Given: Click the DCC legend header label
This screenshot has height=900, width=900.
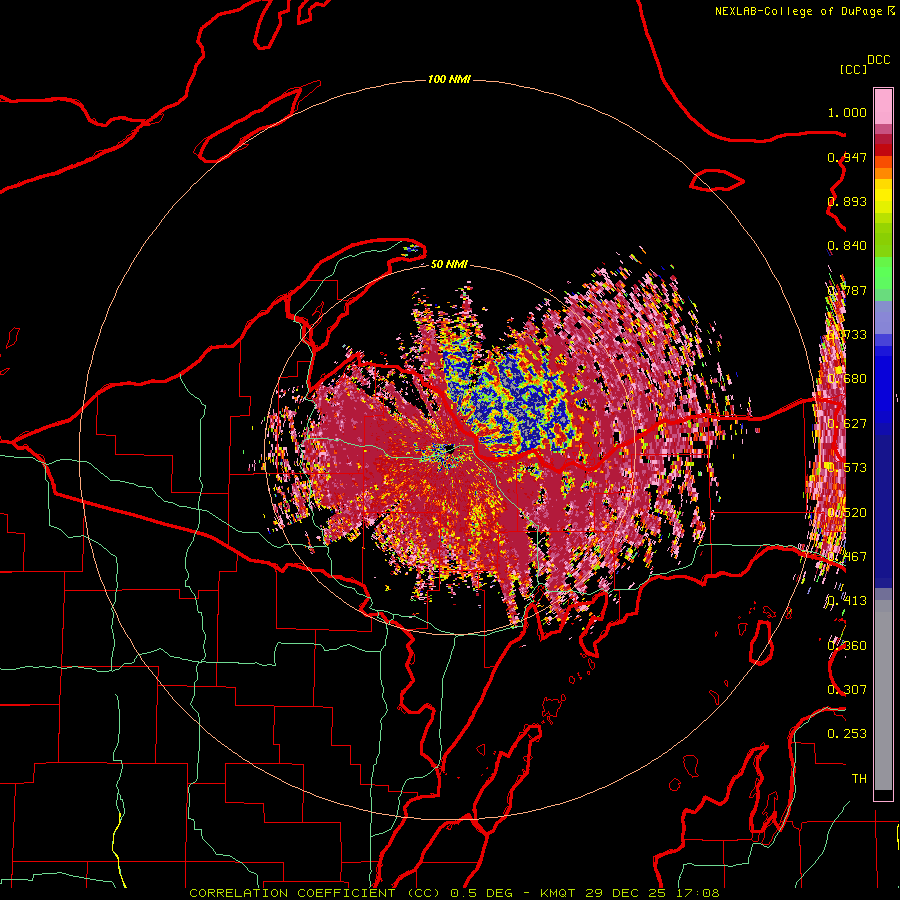Looking at the screenshot, I should coord(879,60).
